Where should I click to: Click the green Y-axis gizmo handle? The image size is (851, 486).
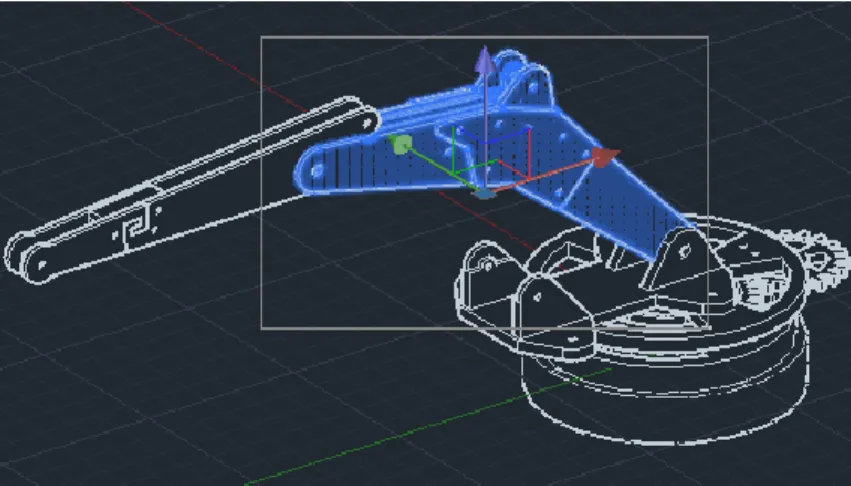[400, 144]
